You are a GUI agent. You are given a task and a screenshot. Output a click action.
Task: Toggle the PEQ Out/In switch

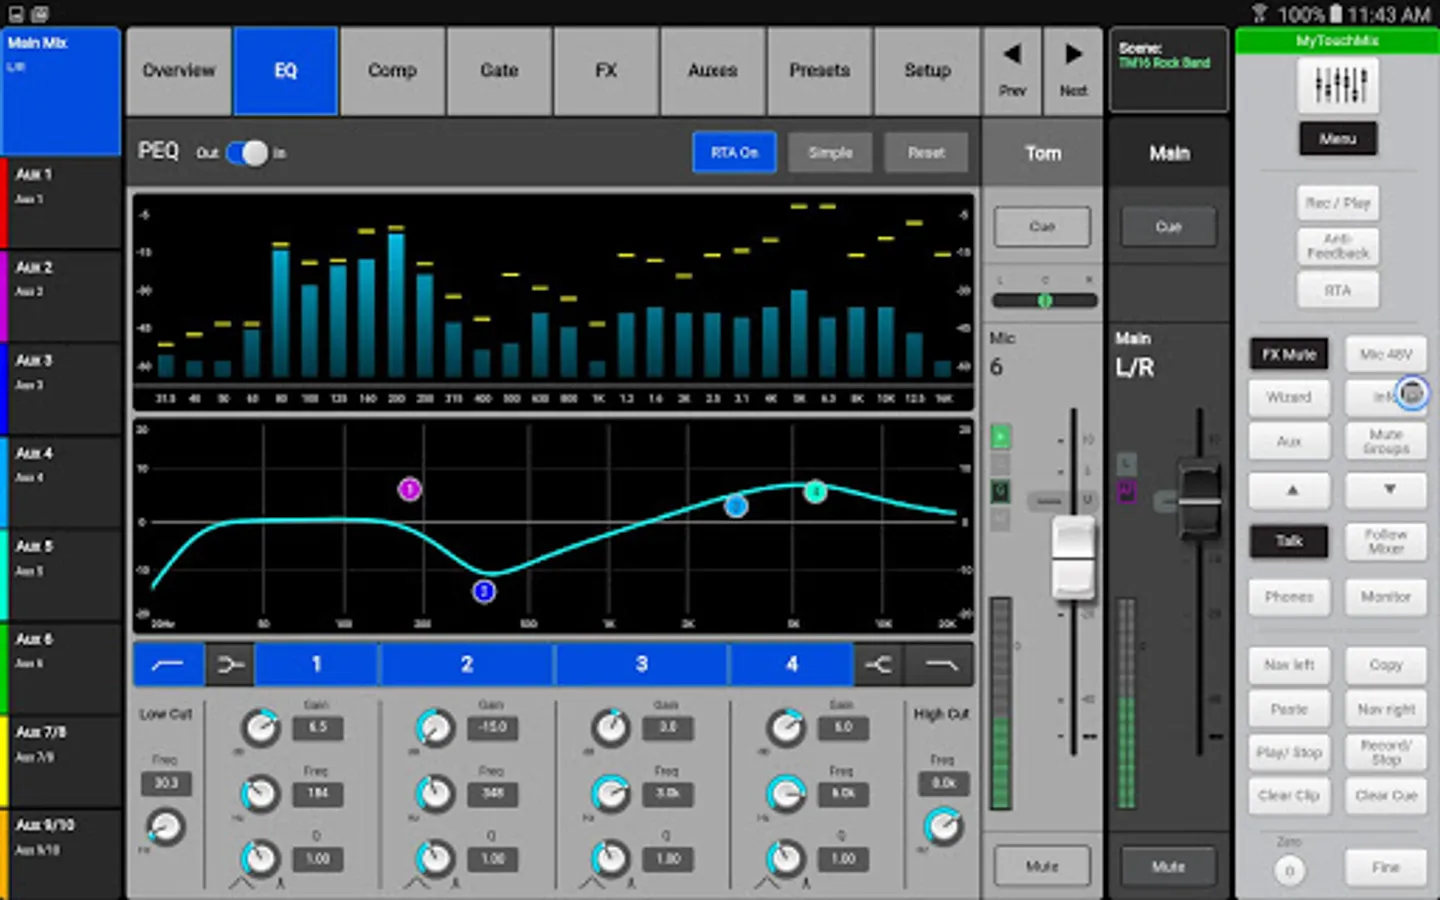click(246, 153)
